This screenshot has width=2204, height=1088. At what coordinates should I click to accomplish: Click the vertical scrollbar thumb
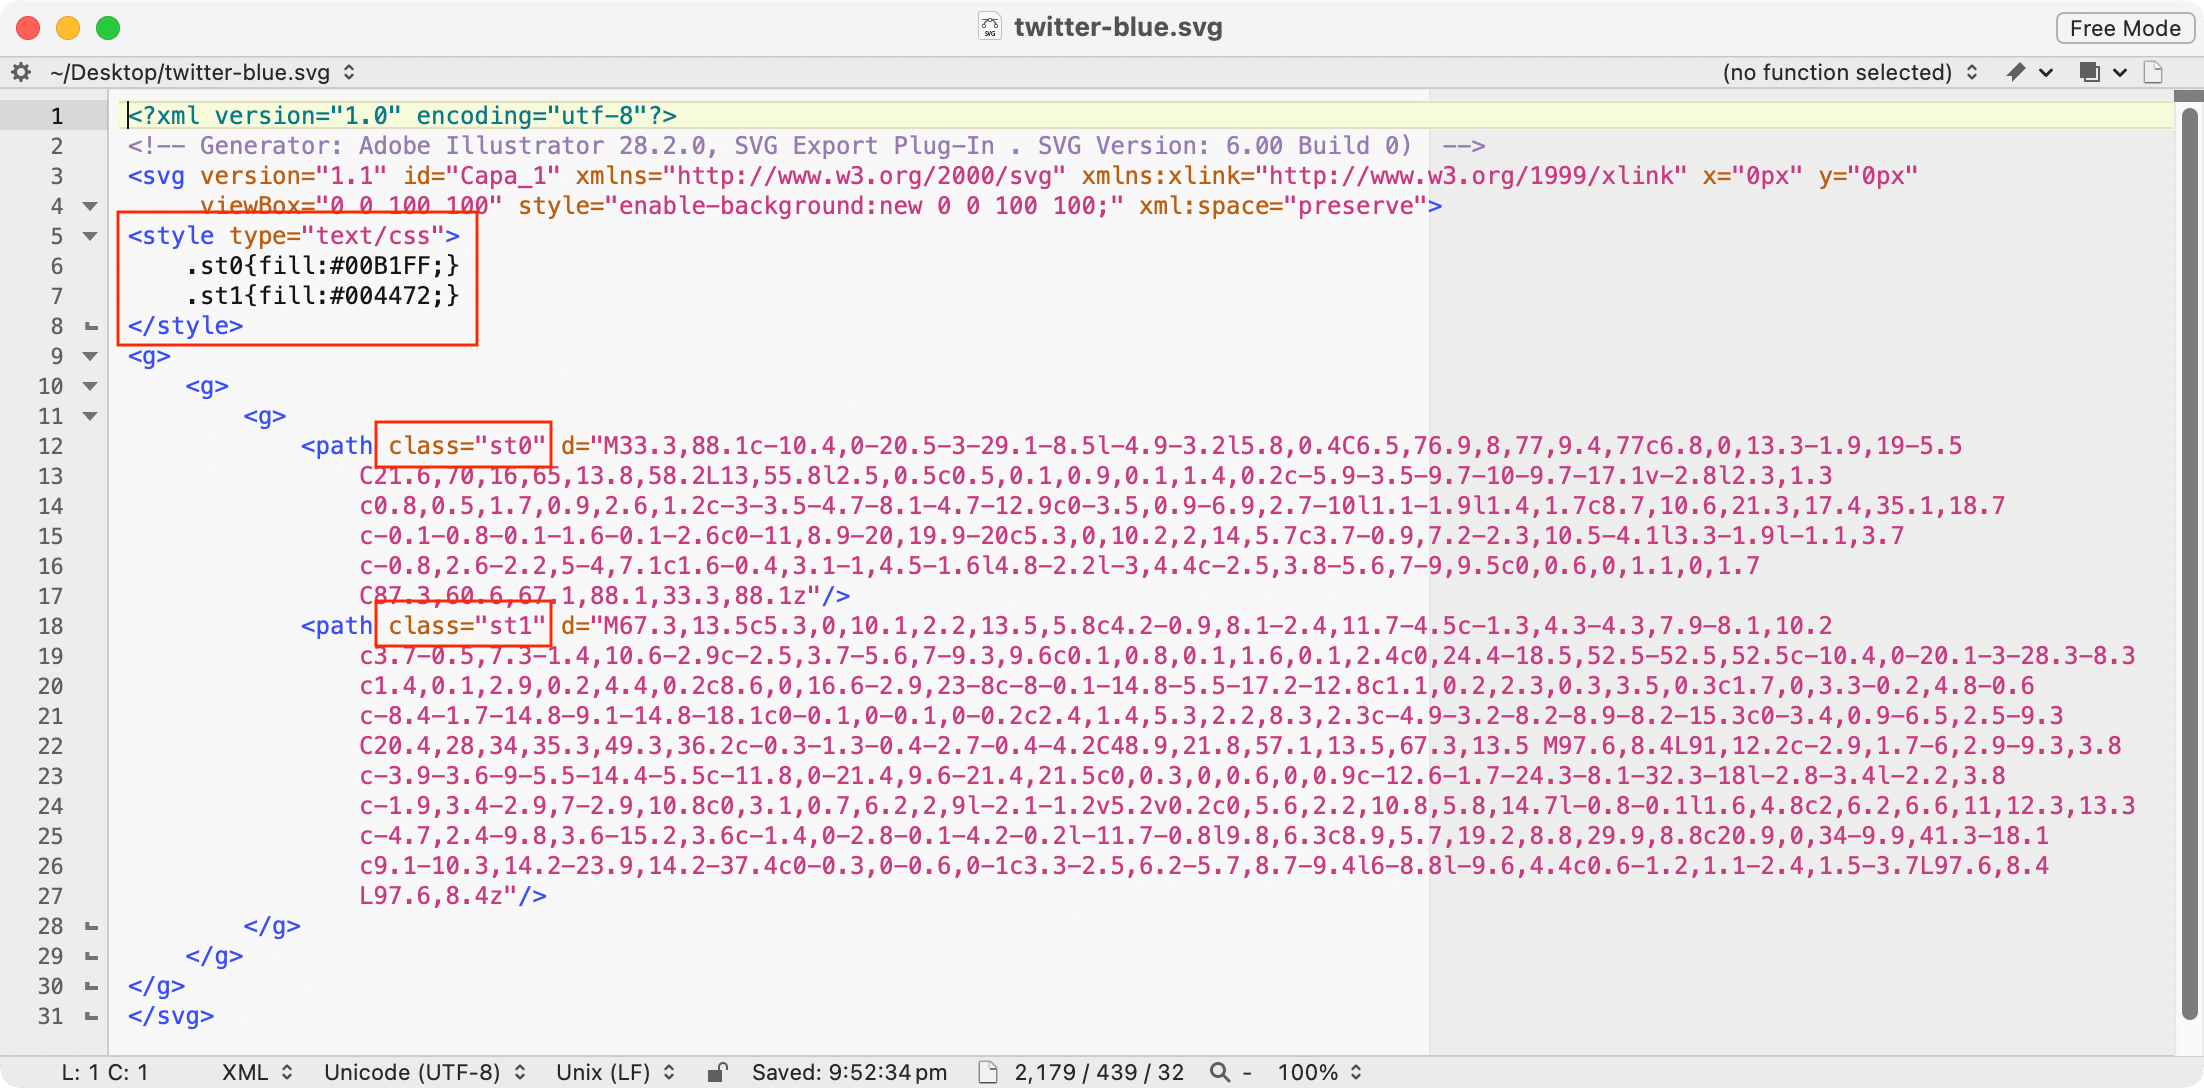pos(2189,563)
